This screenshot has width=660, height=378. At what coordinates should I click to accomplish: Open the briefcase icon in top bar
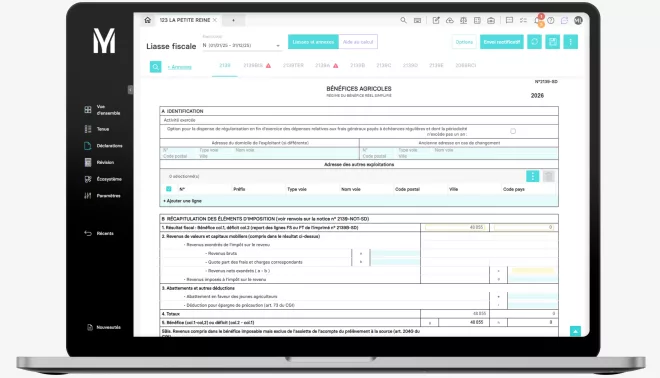click(491, 20)
